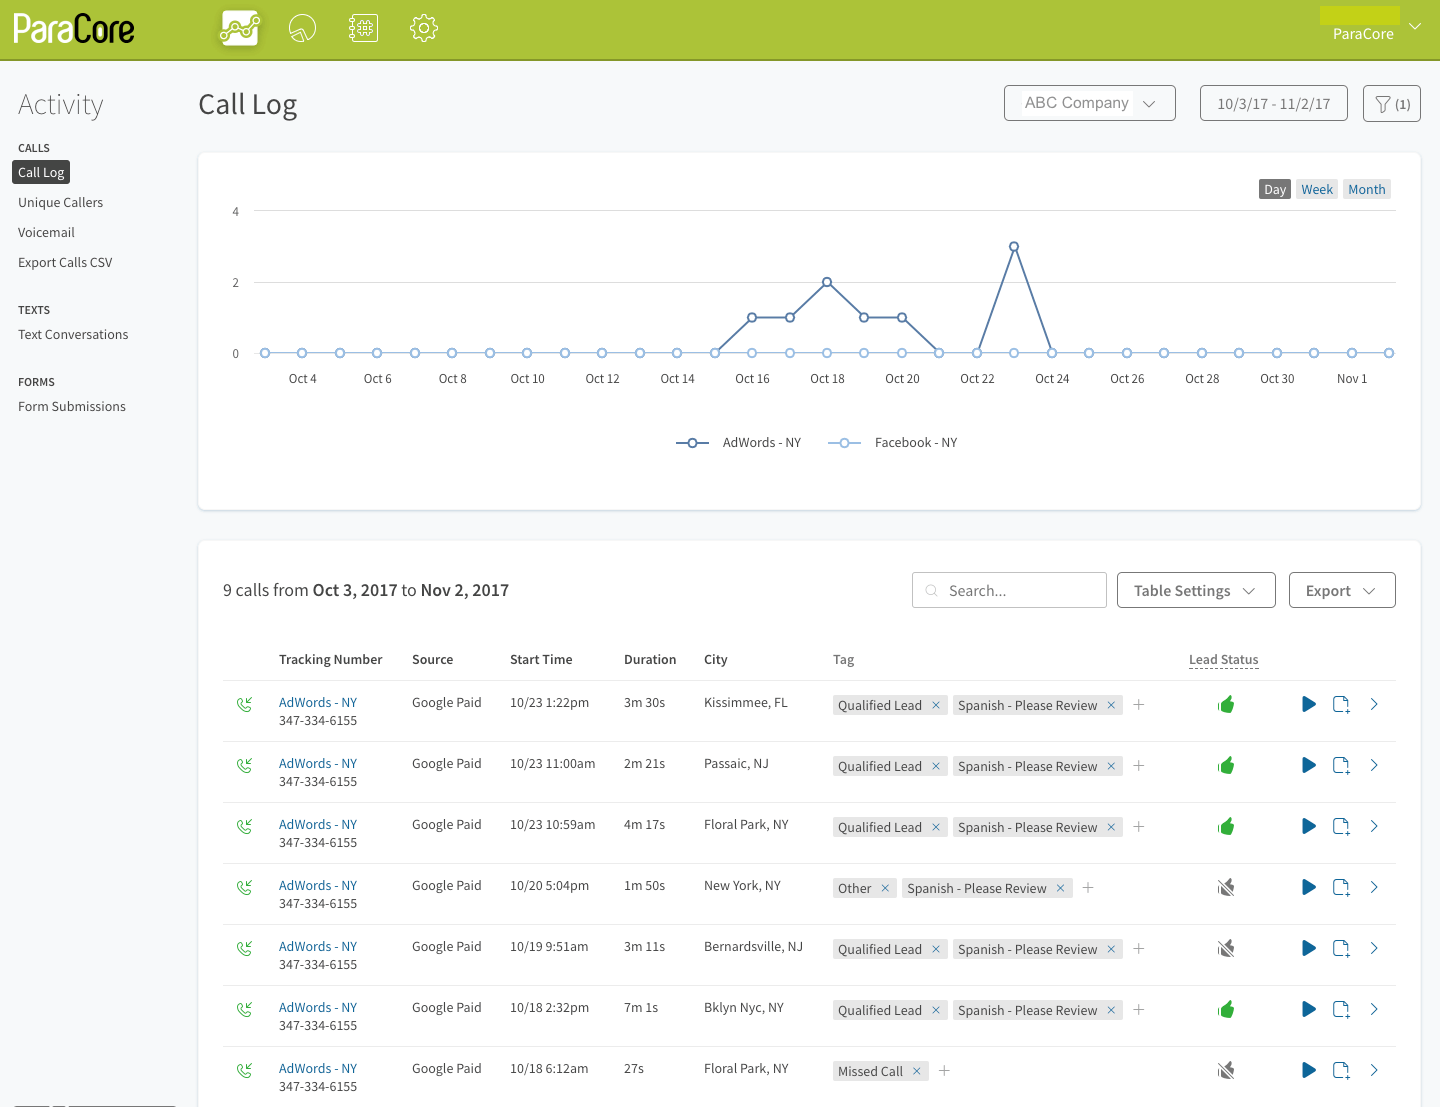Switch chart to Day view
The image size is (1440, 1107).
pos(1275,189)
